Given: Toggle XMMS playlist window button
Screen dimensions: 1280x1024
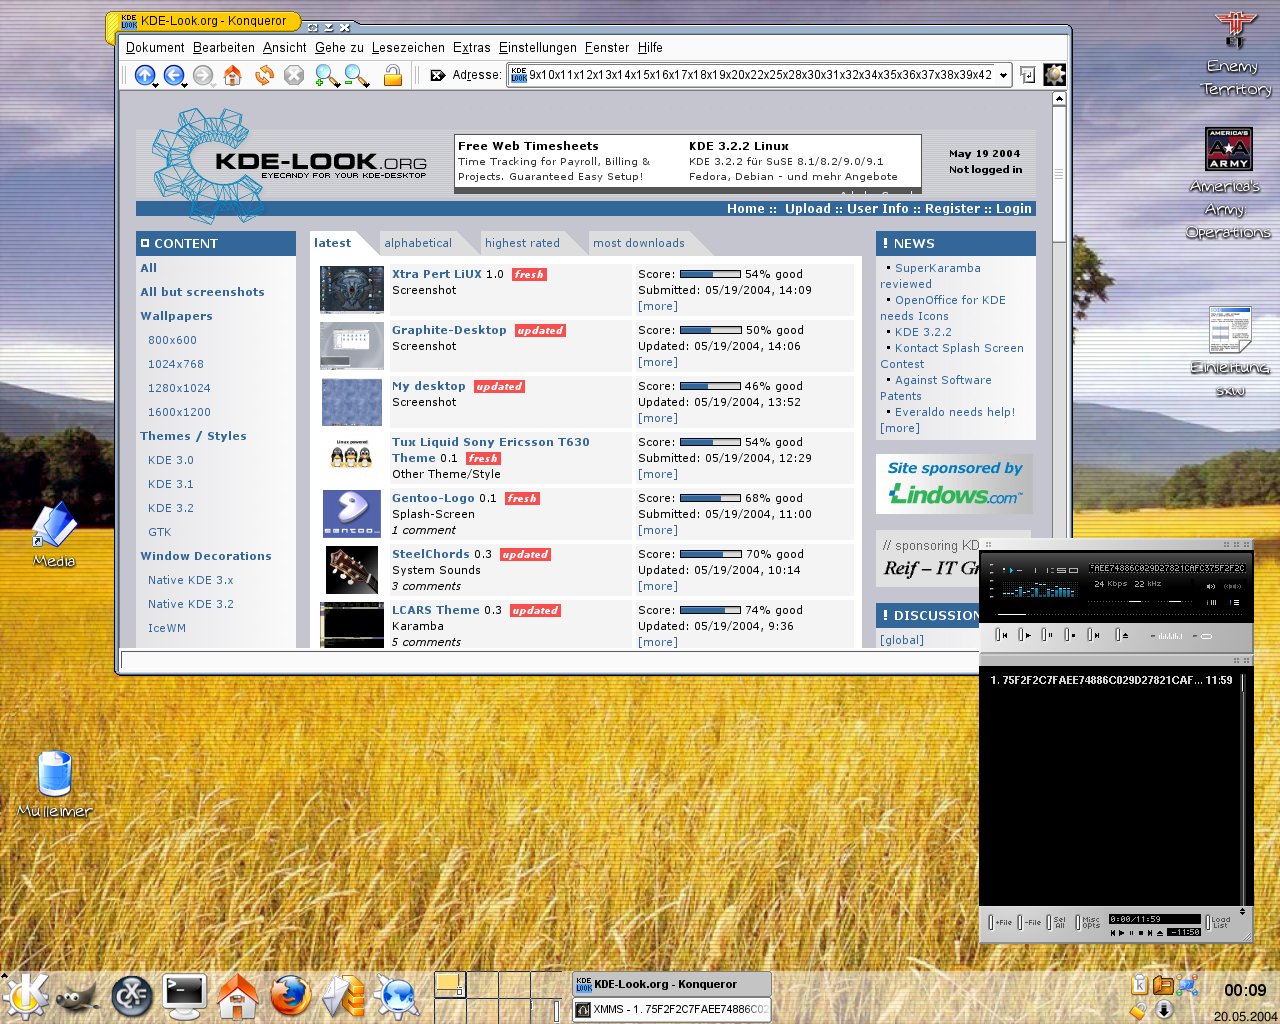Looking at the screenshot, I should point(1235,603).
